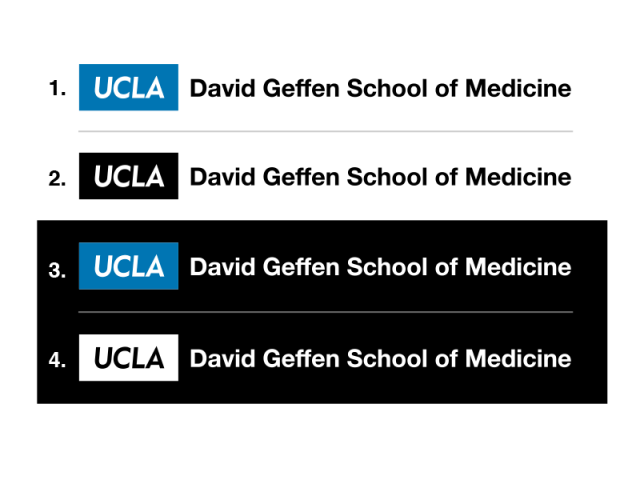Click the white word "David" in option 3
This screenshot has width=640, height=480.
point(217,268)
